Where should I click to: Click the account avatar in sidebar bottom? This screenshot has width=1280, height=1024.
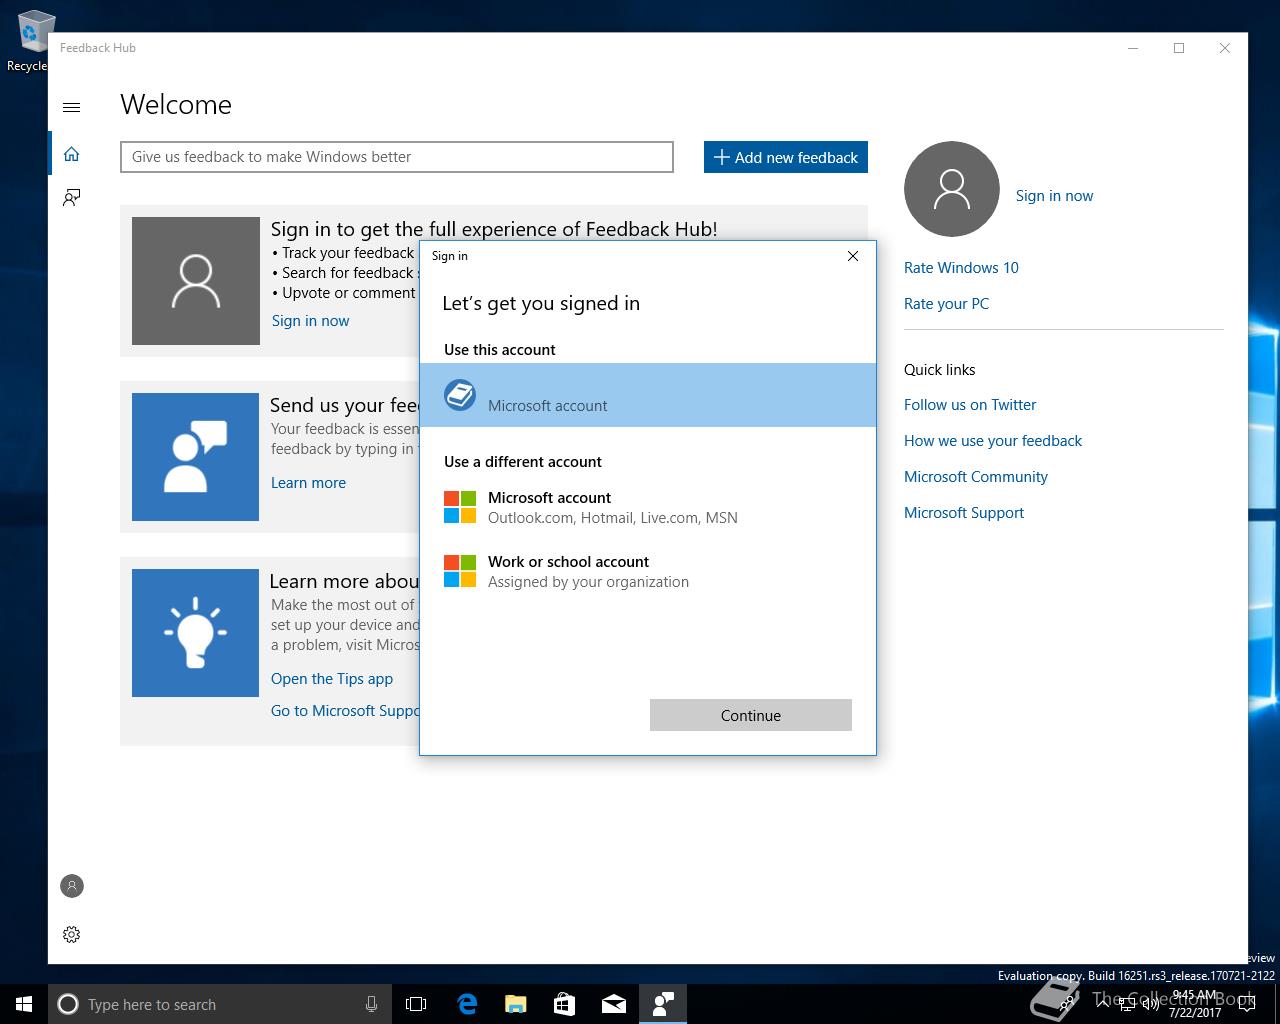pyautogui.click(x=71, y=886)
